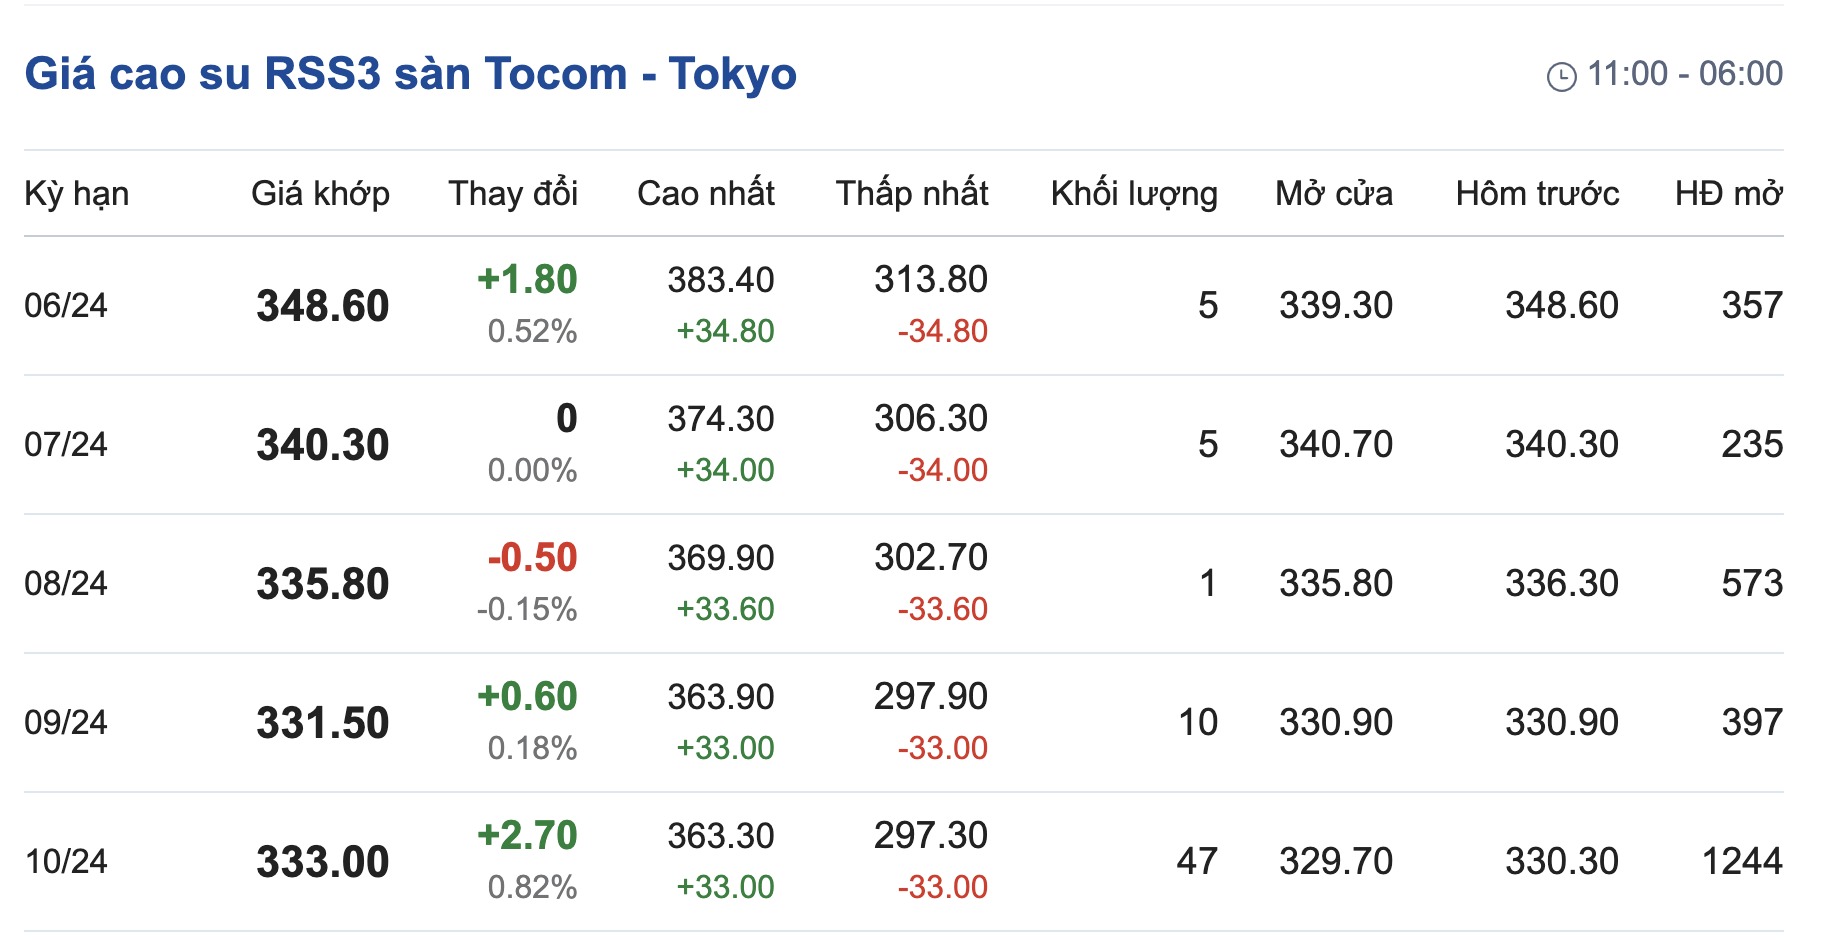Screen dimensions: 1824x938
Task: Select the Thay đổi column header
Action: click(513, 193)
